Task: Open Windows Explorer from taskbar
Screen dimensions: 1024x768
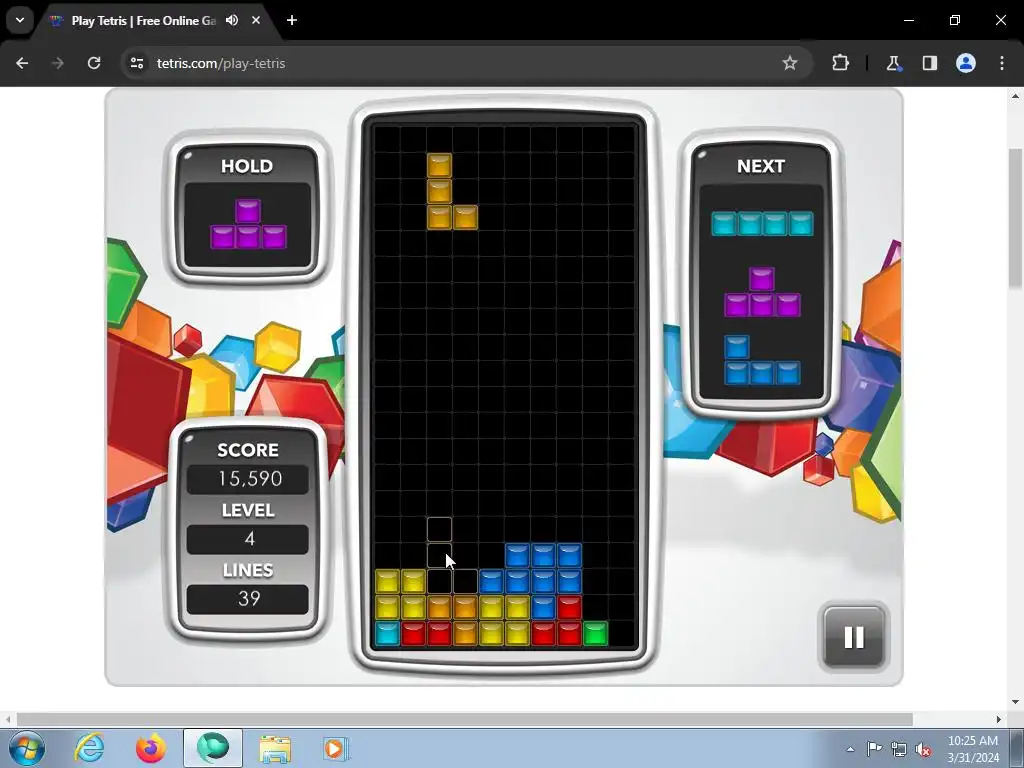Action: pos(275,748)
